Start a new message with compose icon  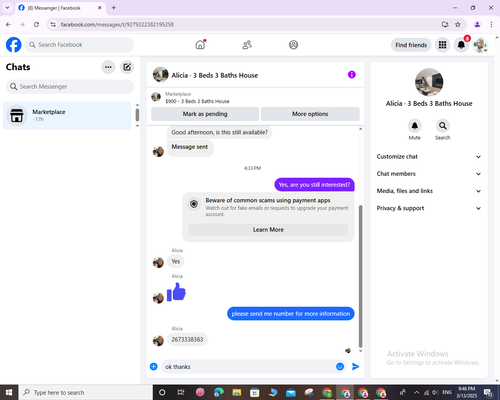pos(127,67)
